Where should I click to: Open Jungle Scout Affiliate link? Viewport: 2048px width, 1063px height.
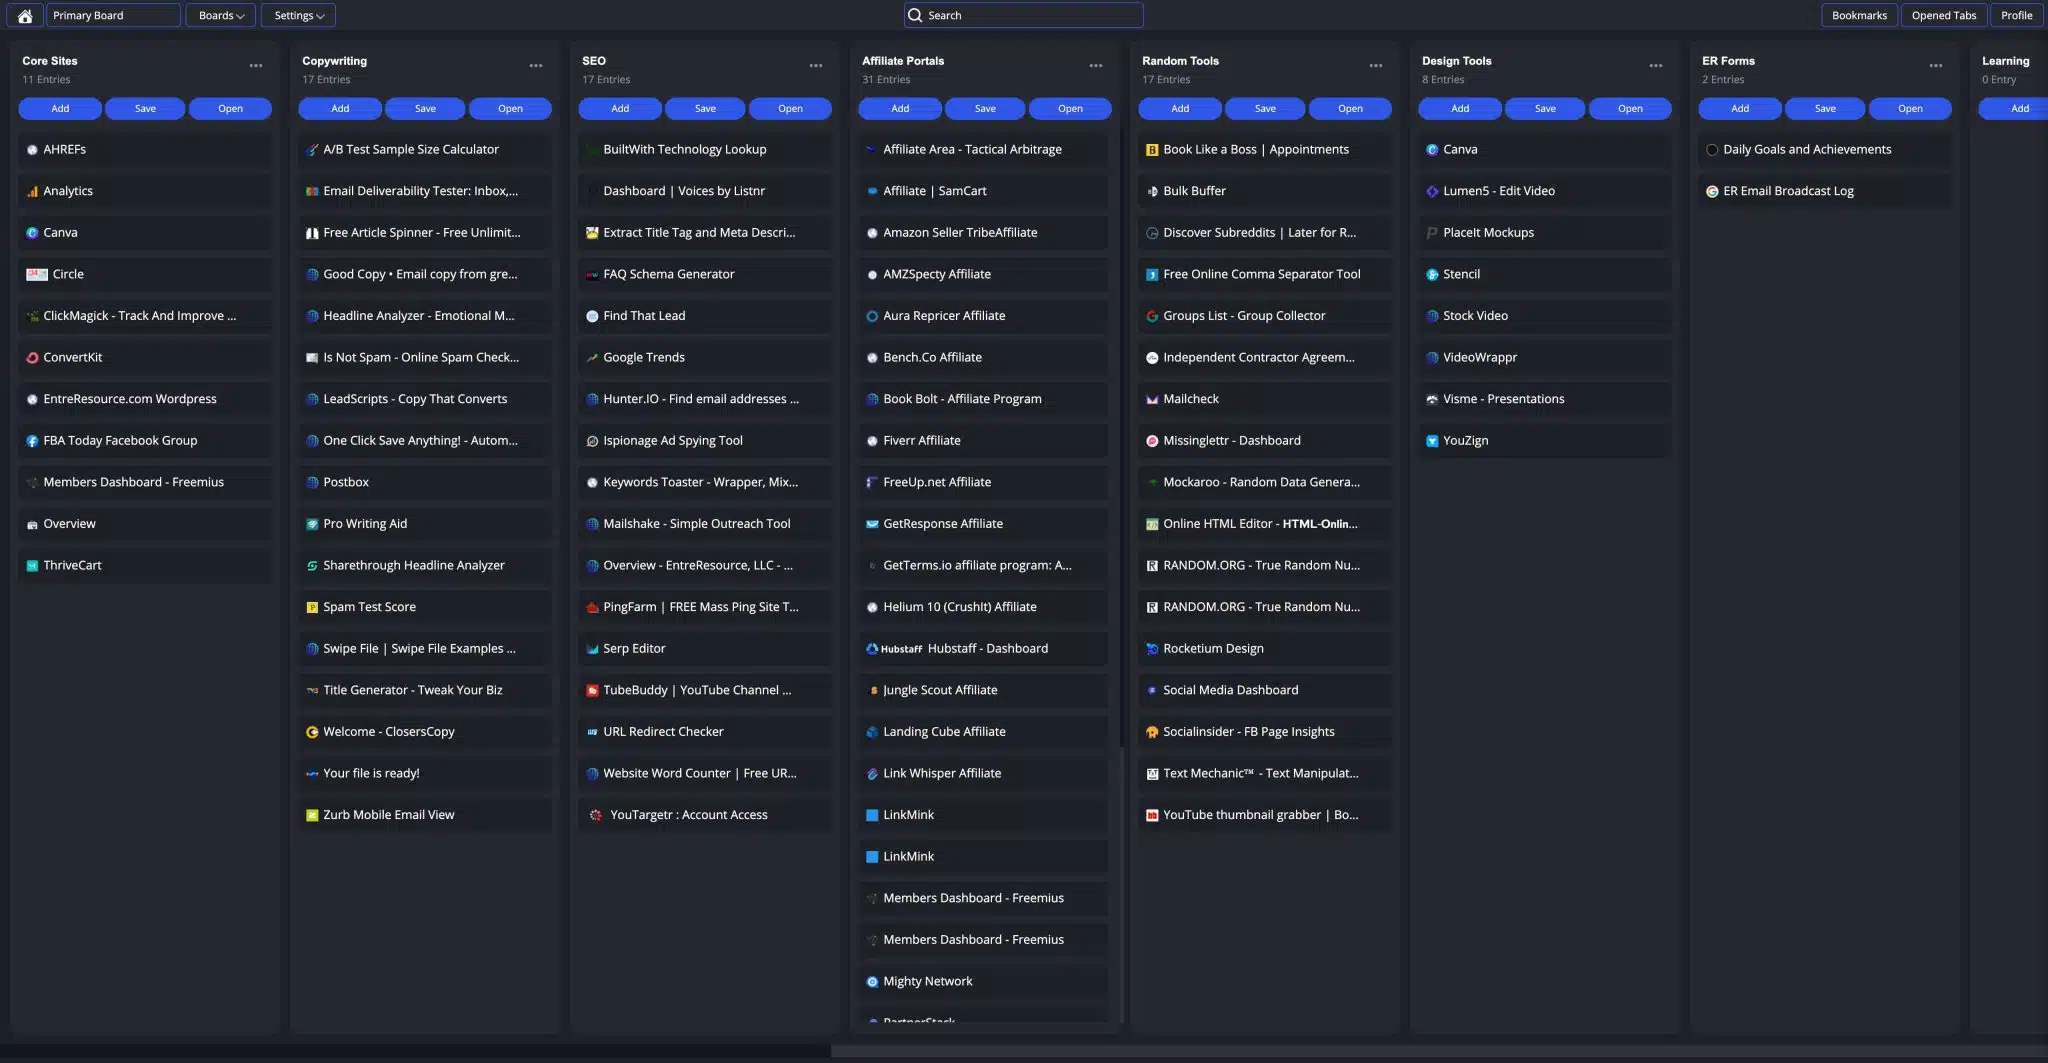[983, 690]
